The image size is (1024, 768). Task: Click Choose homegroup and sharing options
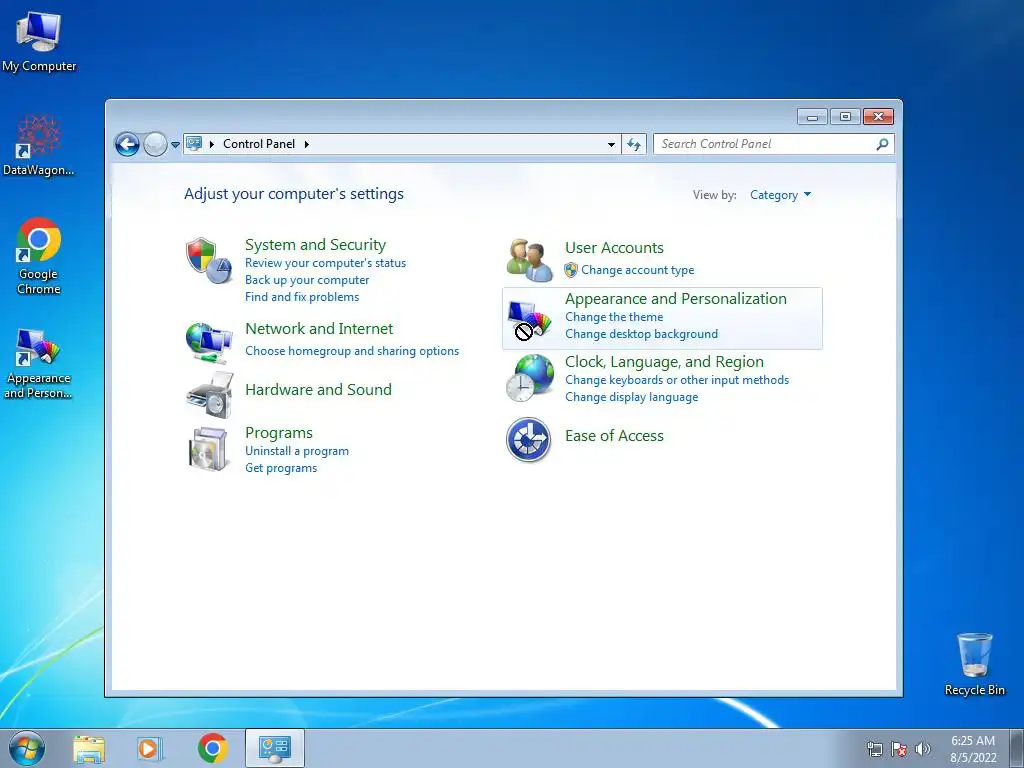(x=352, y=351)
